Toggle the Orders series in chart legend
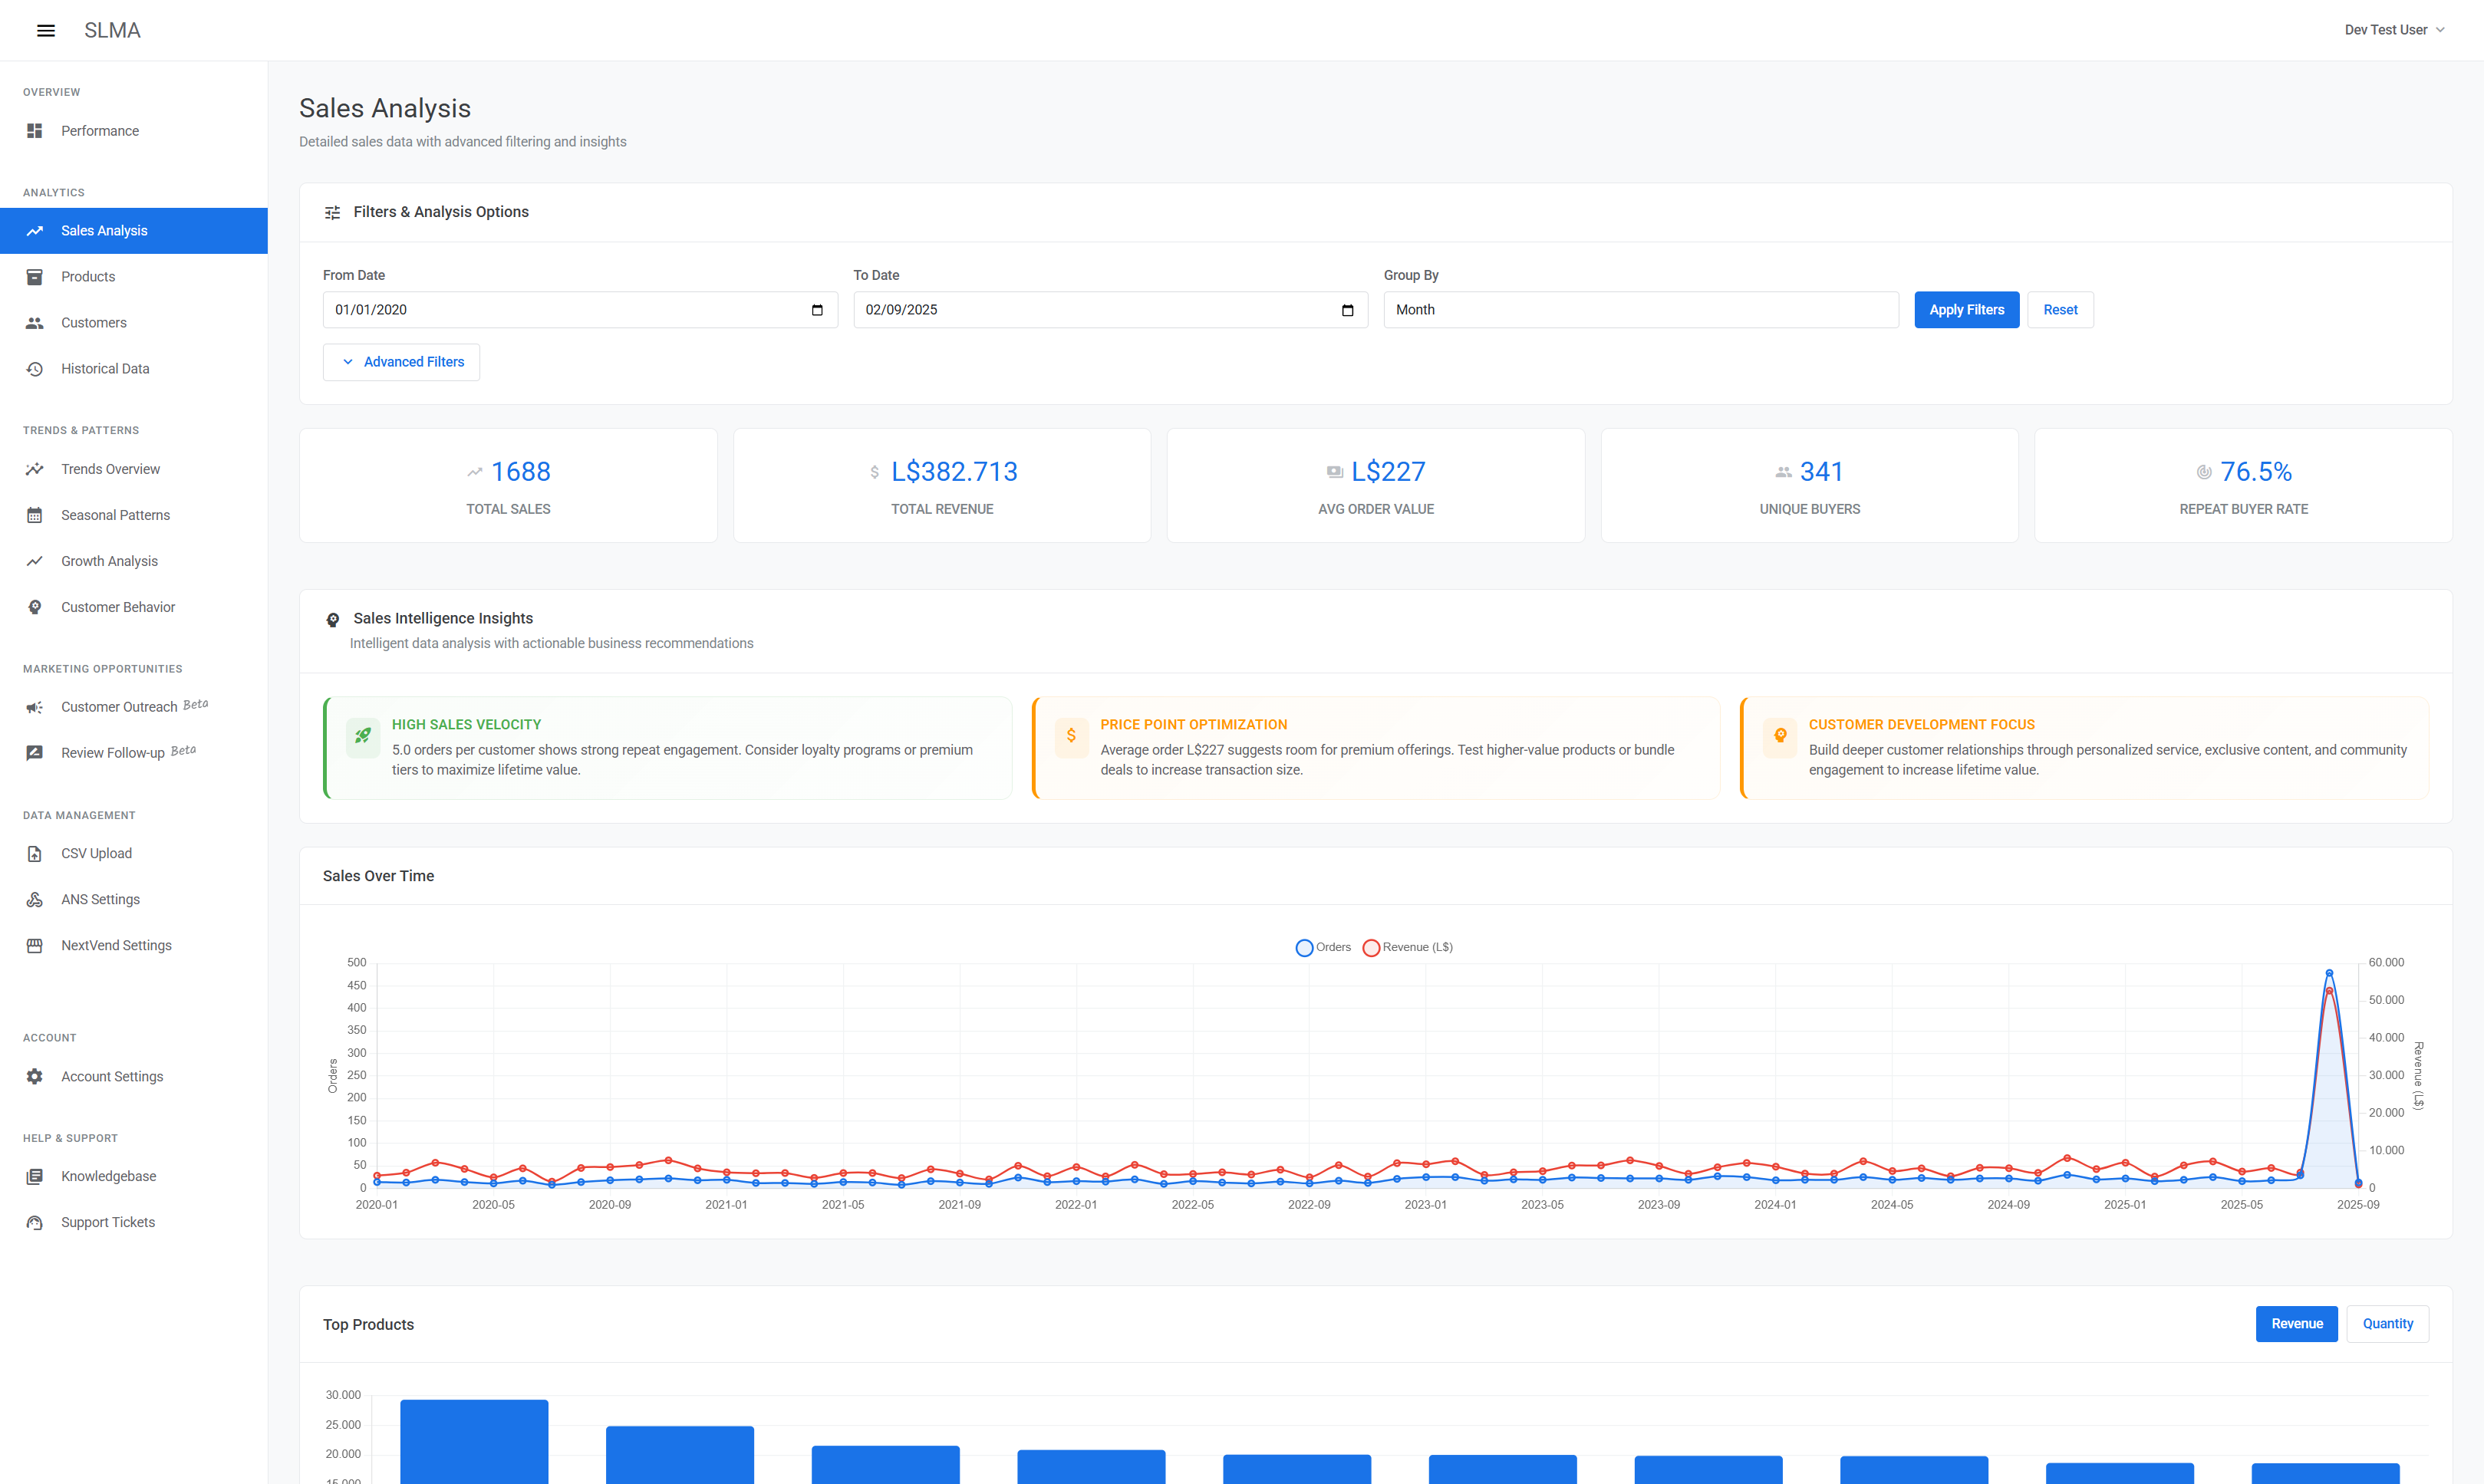Screen dimensions: 2484x1484 point(1322,947)
